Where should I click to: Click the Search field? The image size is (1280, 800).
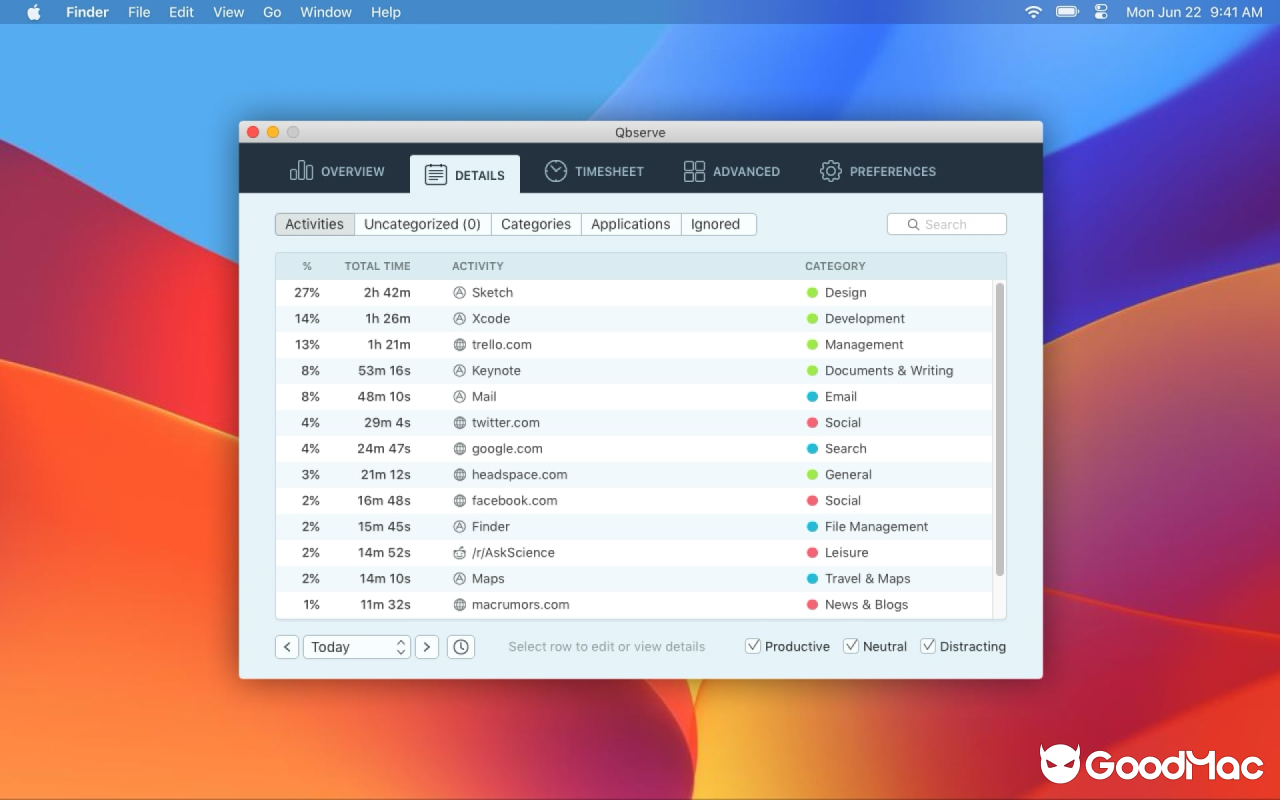point(947,224)
